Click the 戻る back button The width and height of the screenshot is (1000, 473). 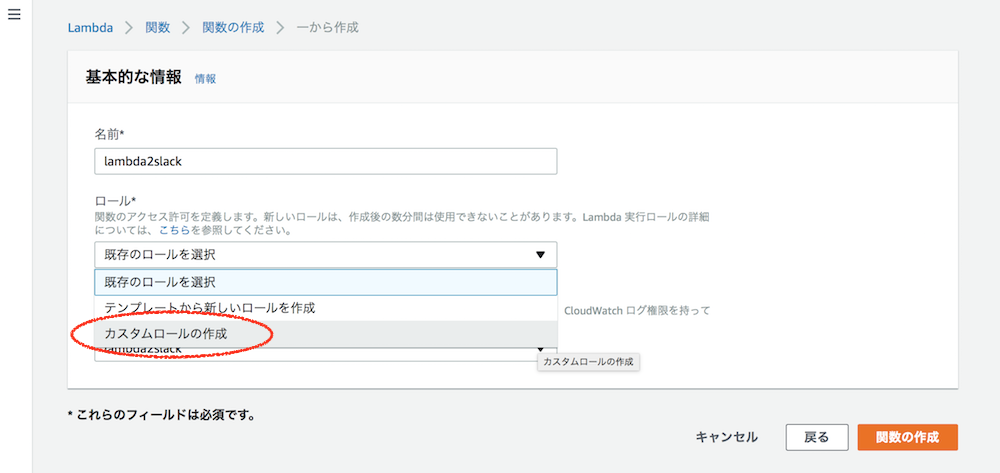coord(816,437)
